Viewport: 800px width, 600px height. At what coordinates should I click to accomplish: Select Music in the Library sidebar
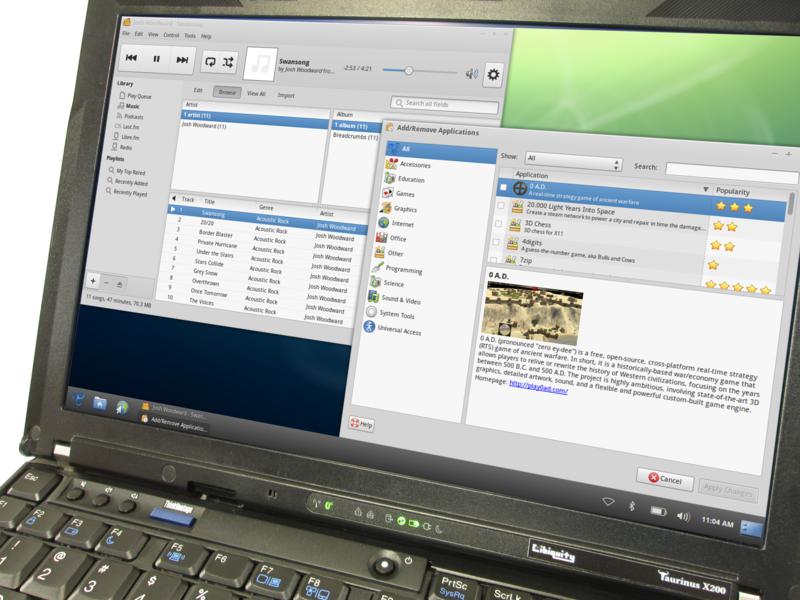click(x=129, y=106)
